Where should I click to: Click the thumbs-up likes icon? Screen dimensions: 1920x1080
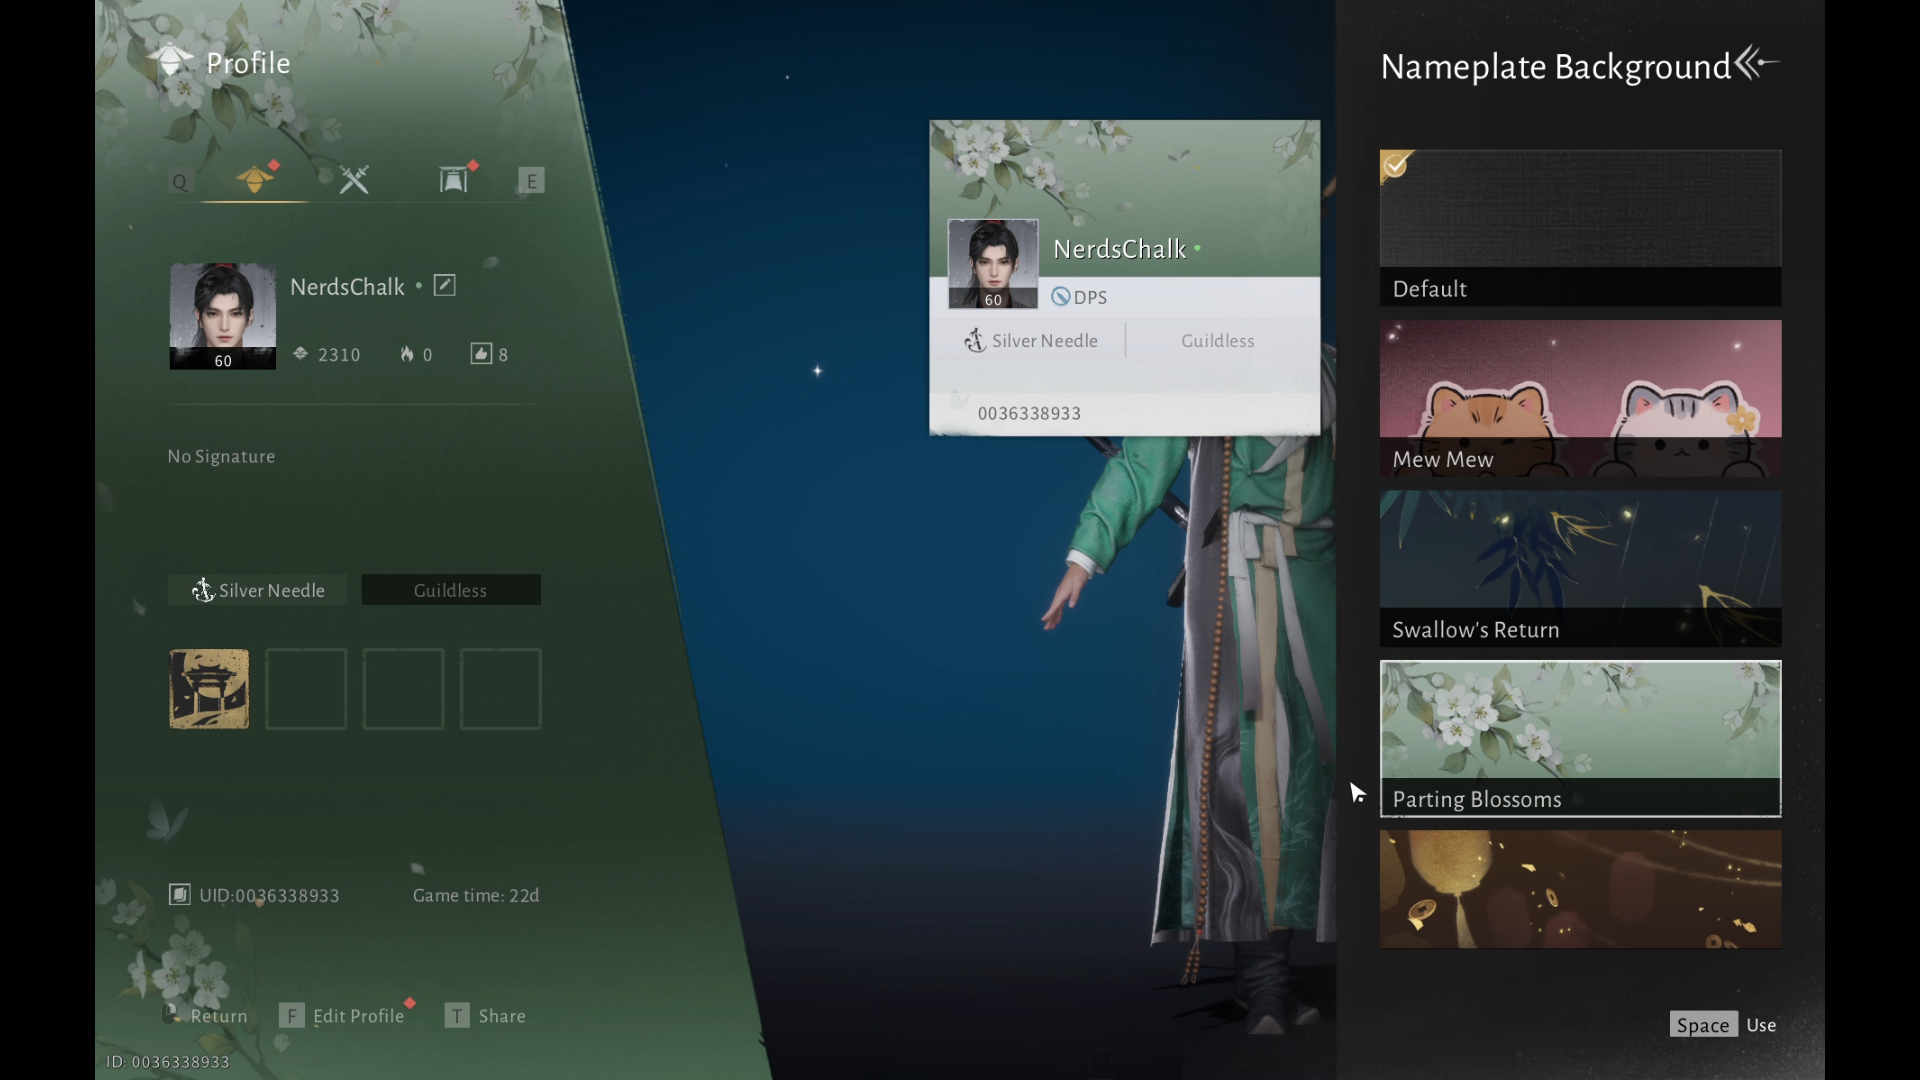click(481, 354)
